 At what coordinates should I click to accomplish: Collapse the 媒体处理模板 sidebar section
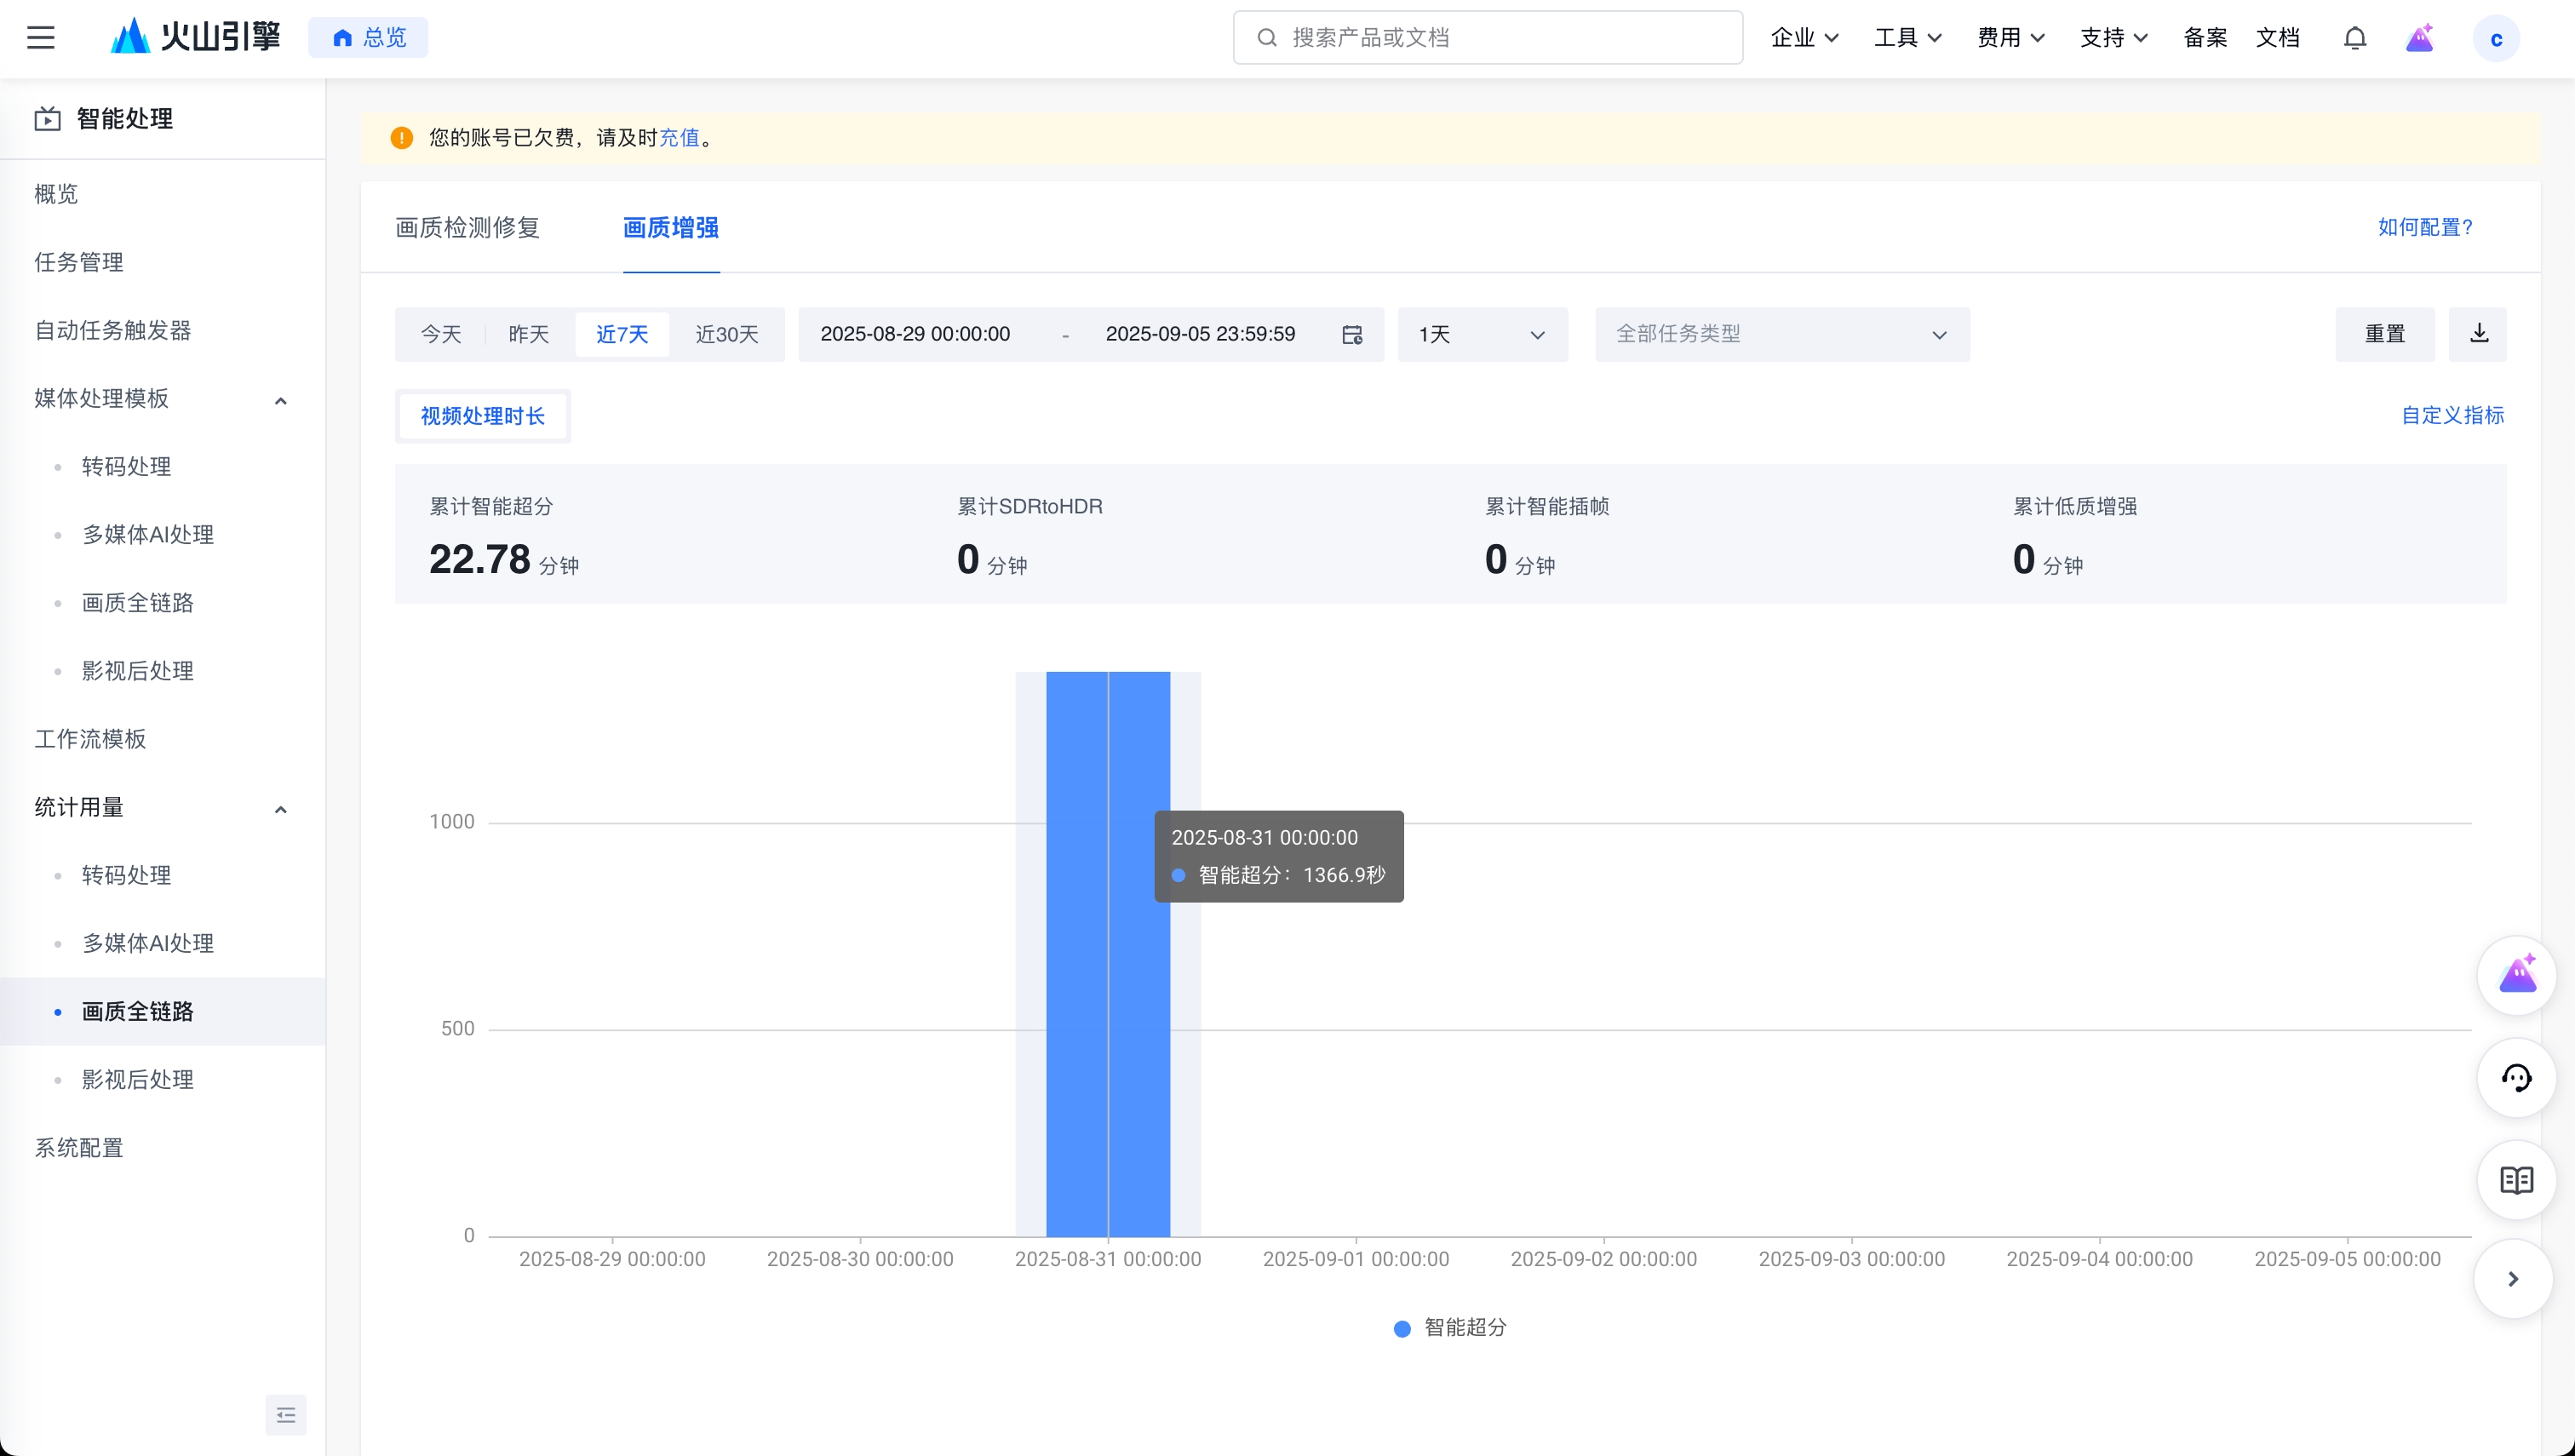pos(280,400)
